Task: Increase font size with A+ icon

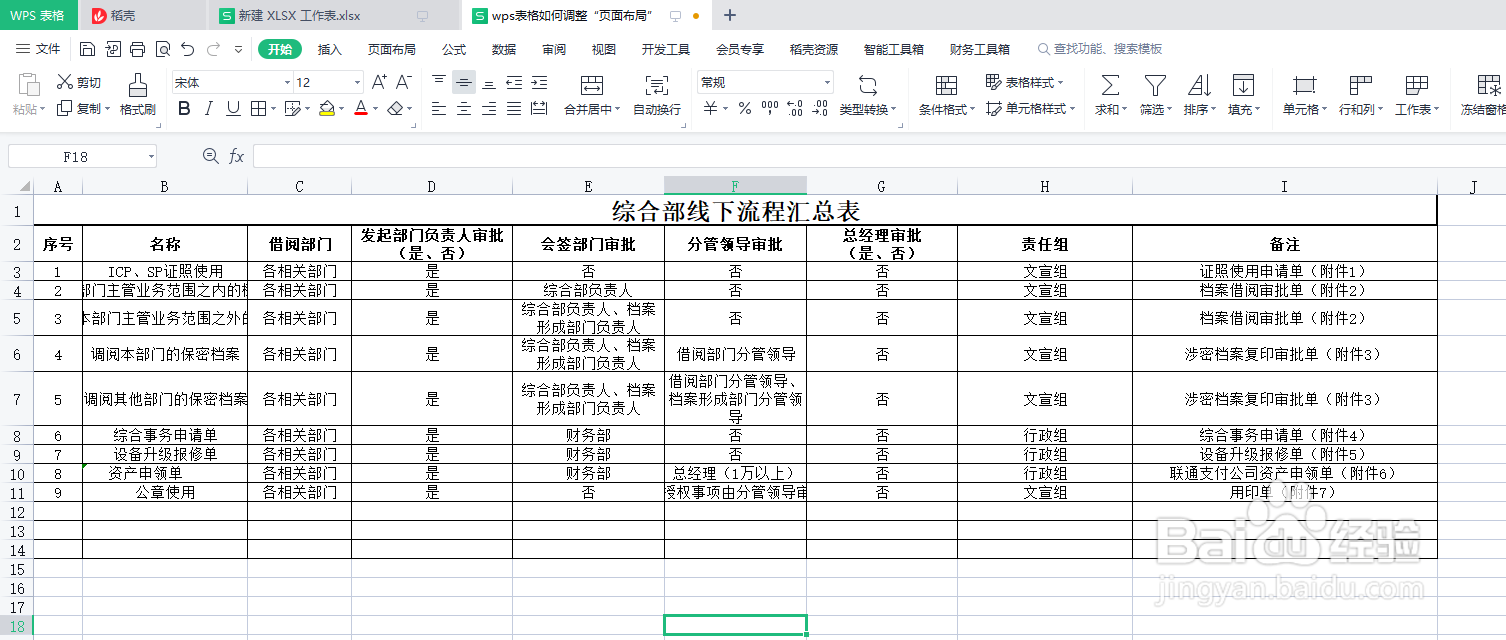Action: (x=379, y=82)
